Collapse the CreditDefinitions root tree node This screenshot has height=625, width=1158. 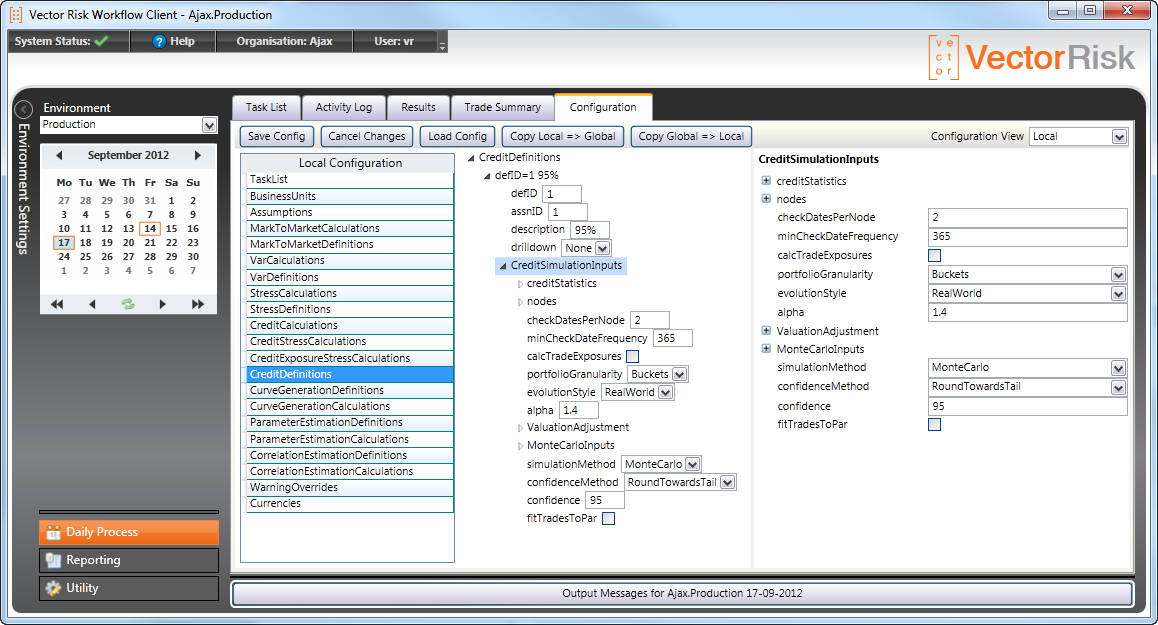click(x=471, y=158)
